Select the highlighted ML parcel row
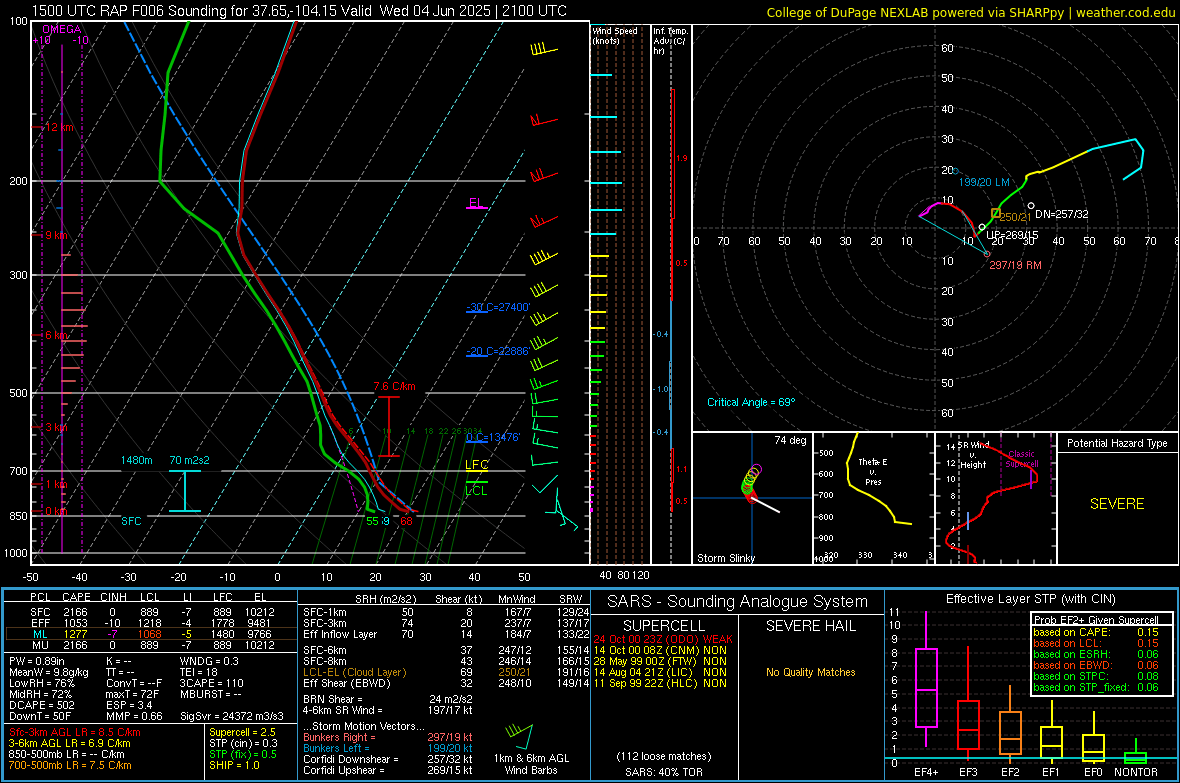The width and height of the screenshot is (1180, 783). click(x=151, y=634)
